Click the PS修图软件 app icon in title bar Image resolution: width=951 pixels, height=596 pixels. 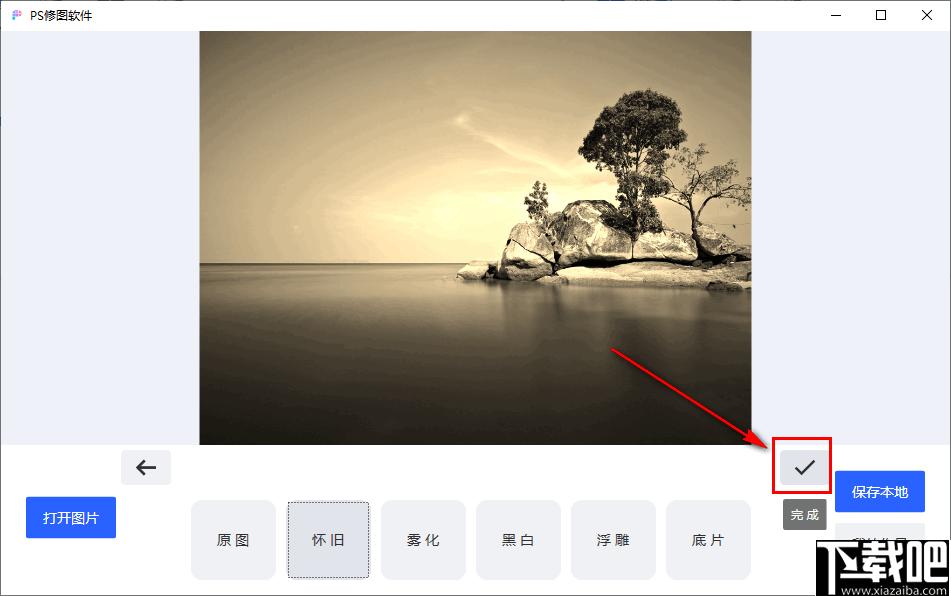click(16, 15)
